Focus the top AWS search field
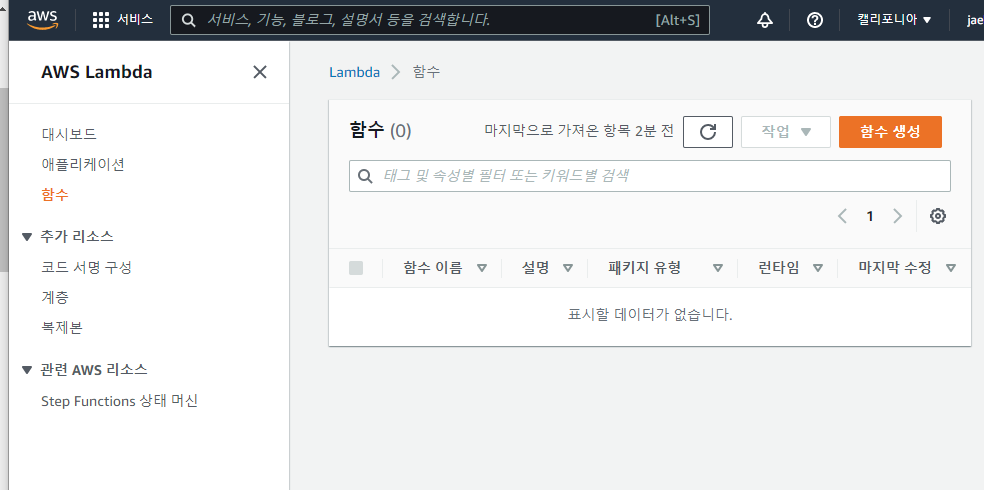Screen dimensions: 984x490 click(x=440, y=20)
